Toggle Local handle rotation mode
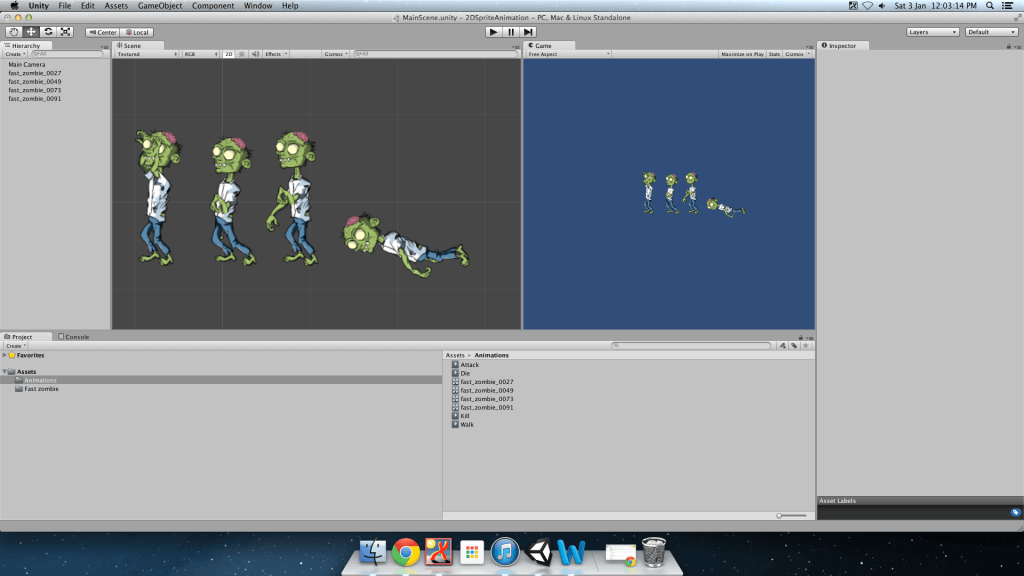 [137, 32]
